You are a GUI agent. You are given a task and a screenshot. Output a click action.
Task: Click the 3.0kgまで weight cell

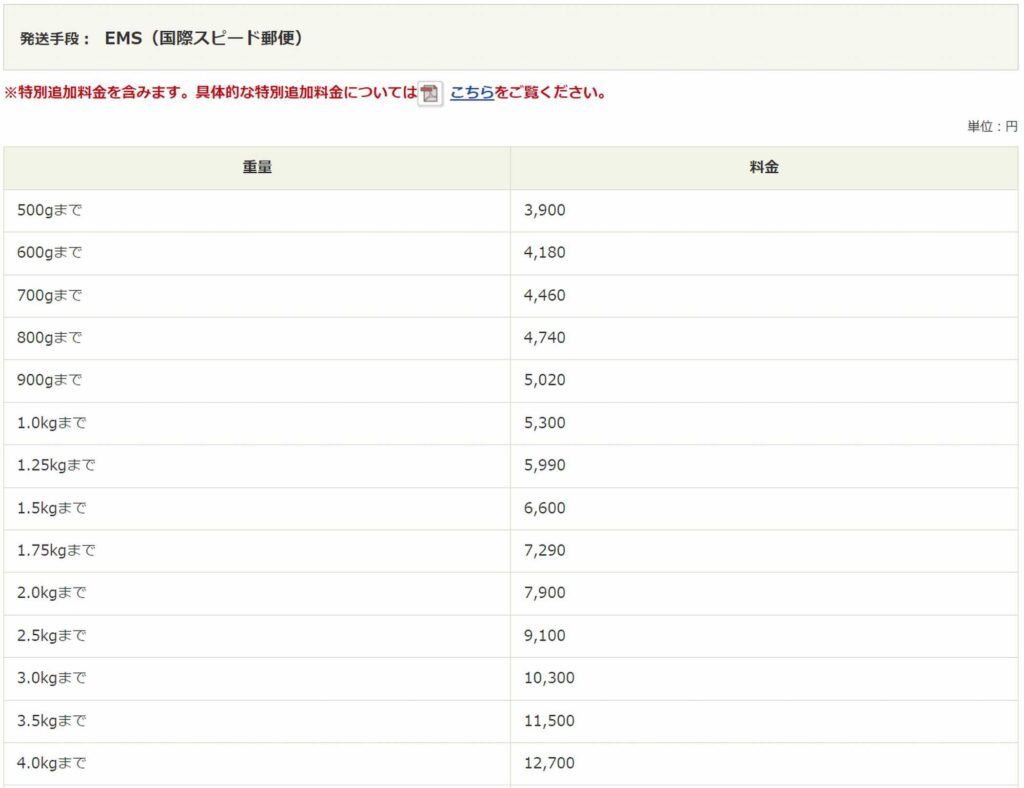pyautogui.click(x=52, y=678)
